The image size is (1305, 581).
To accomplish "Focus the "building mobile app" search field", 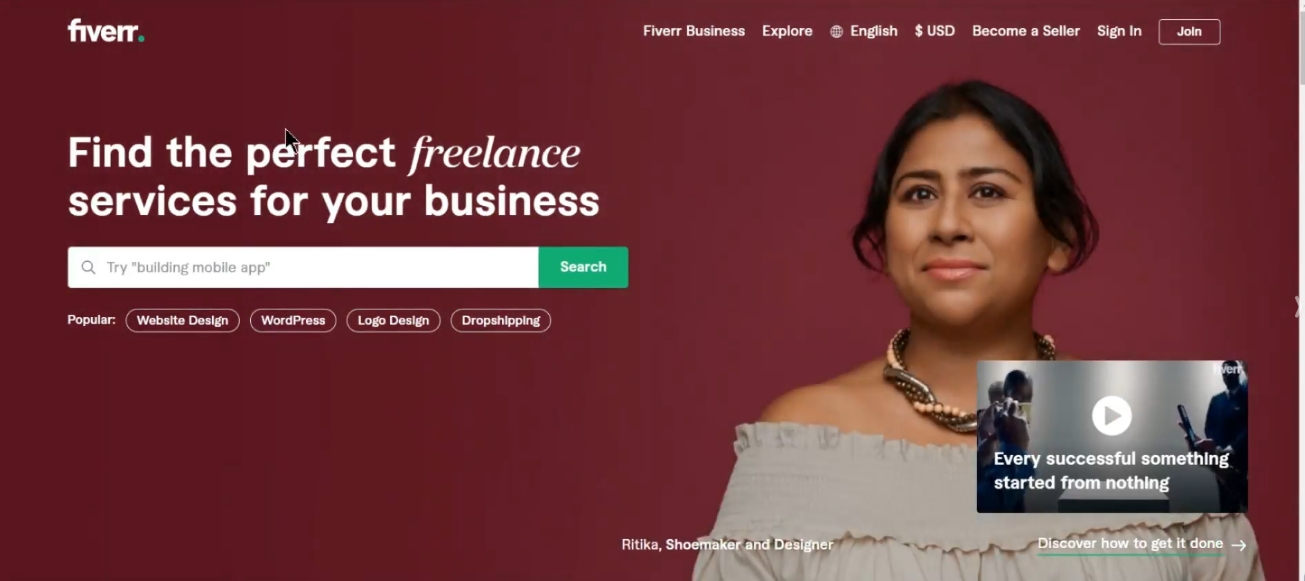I will [x=303, y=267].
